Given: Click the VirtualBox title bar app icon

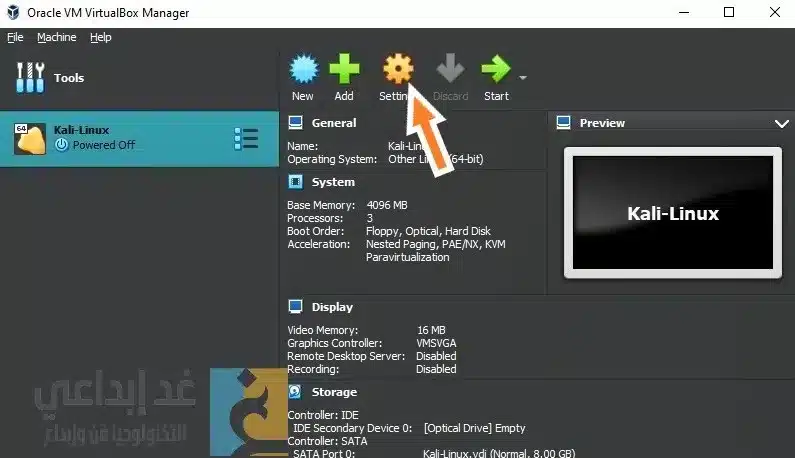Looking at the screenshot, I should pyautogui.click(x=13, y=12).
